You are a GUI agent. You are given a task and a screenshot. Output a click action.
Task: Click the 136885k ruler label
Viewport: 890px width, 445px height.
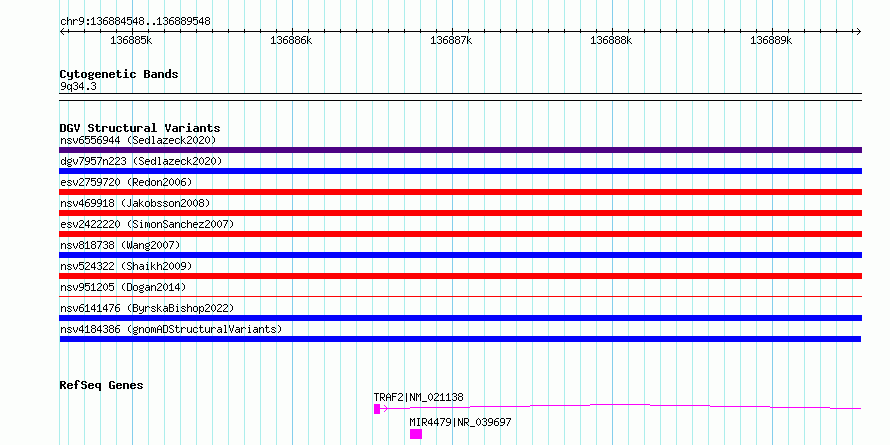click(x=131, y=41)
